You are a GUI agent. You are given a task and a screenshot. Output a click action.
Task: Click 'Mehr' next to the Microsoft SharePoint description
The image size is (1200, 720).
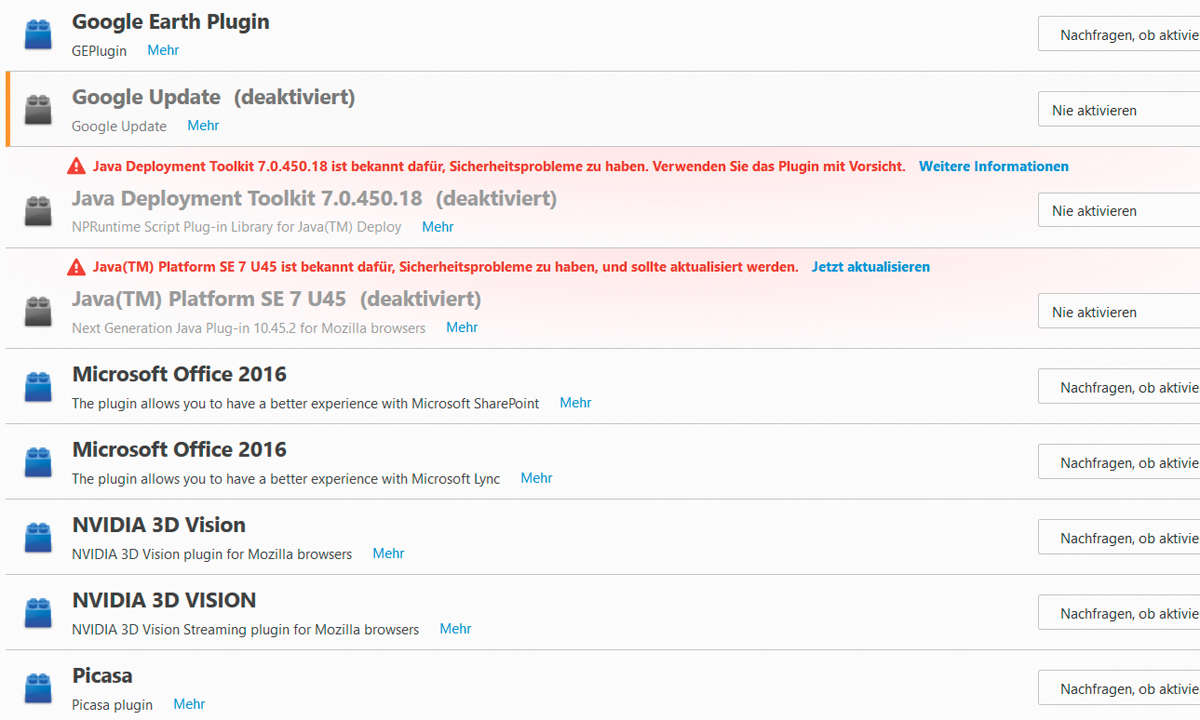pos(576,402)
